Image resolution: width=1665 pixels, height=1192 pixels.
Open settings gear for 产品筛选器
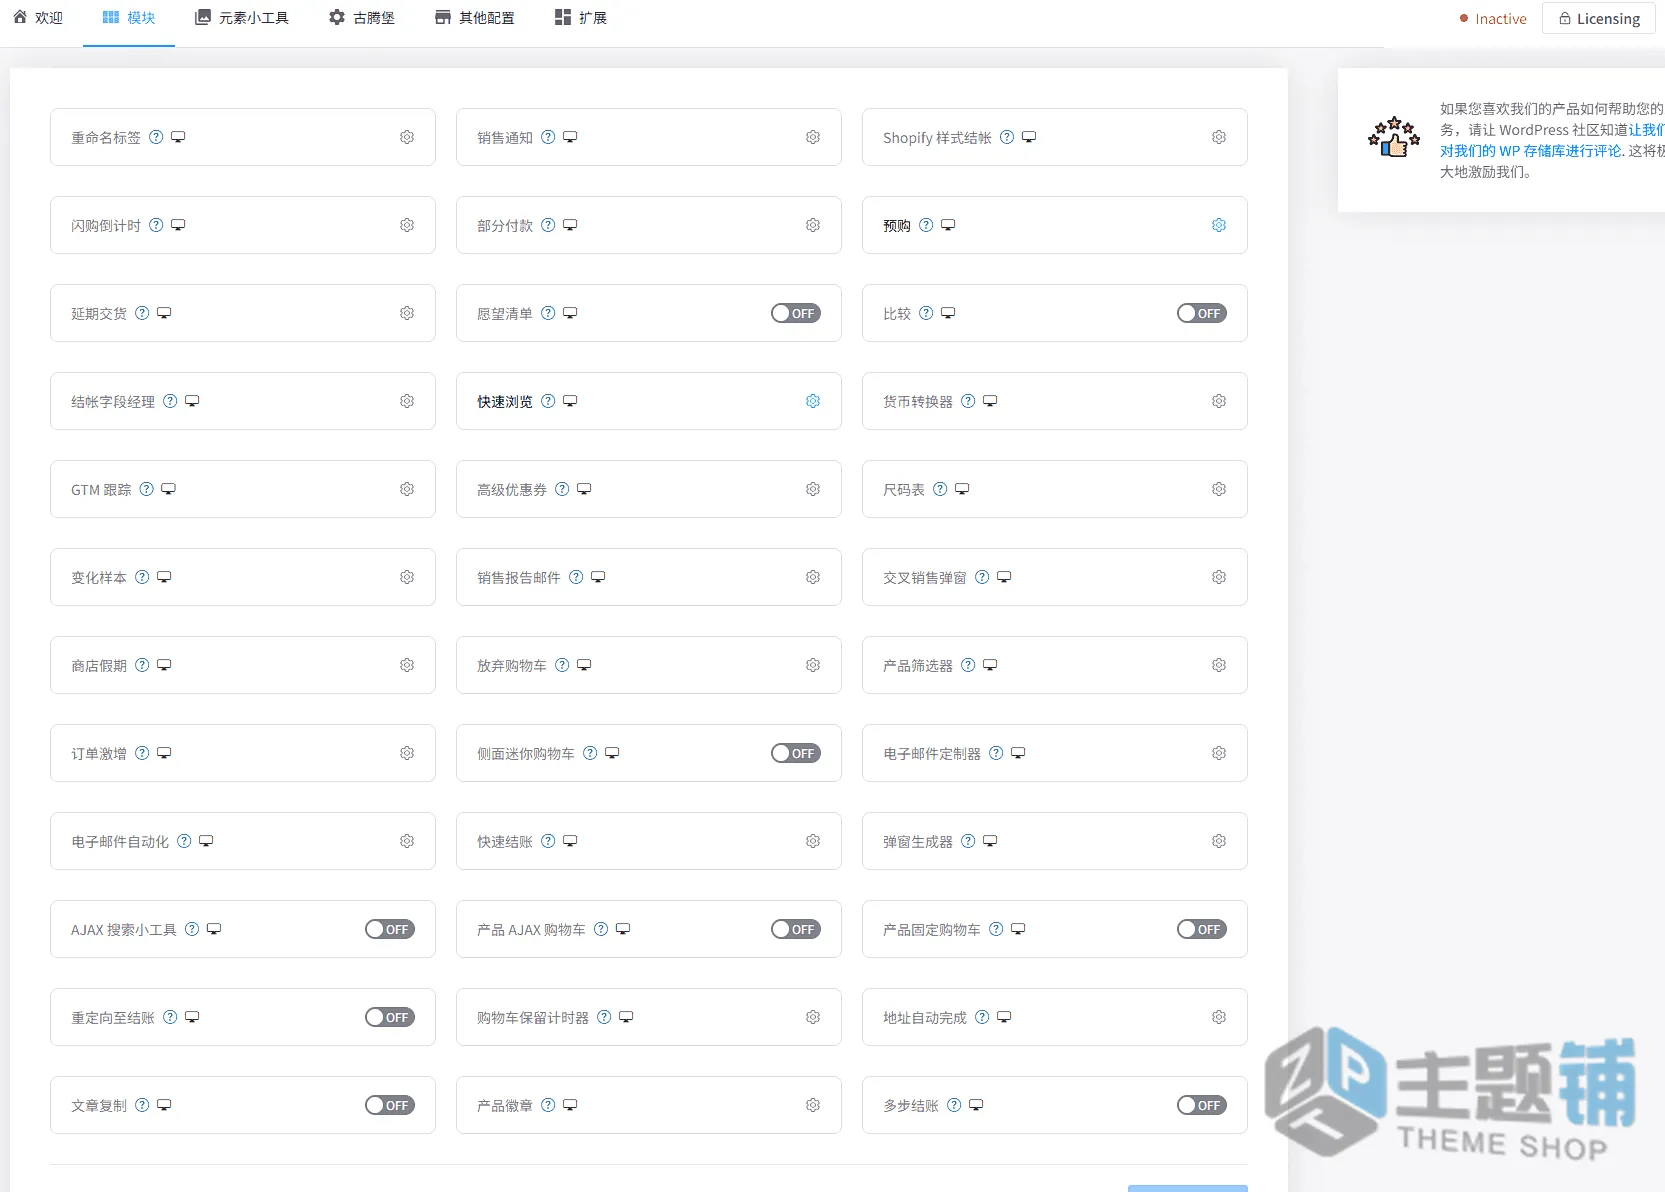1219,665
